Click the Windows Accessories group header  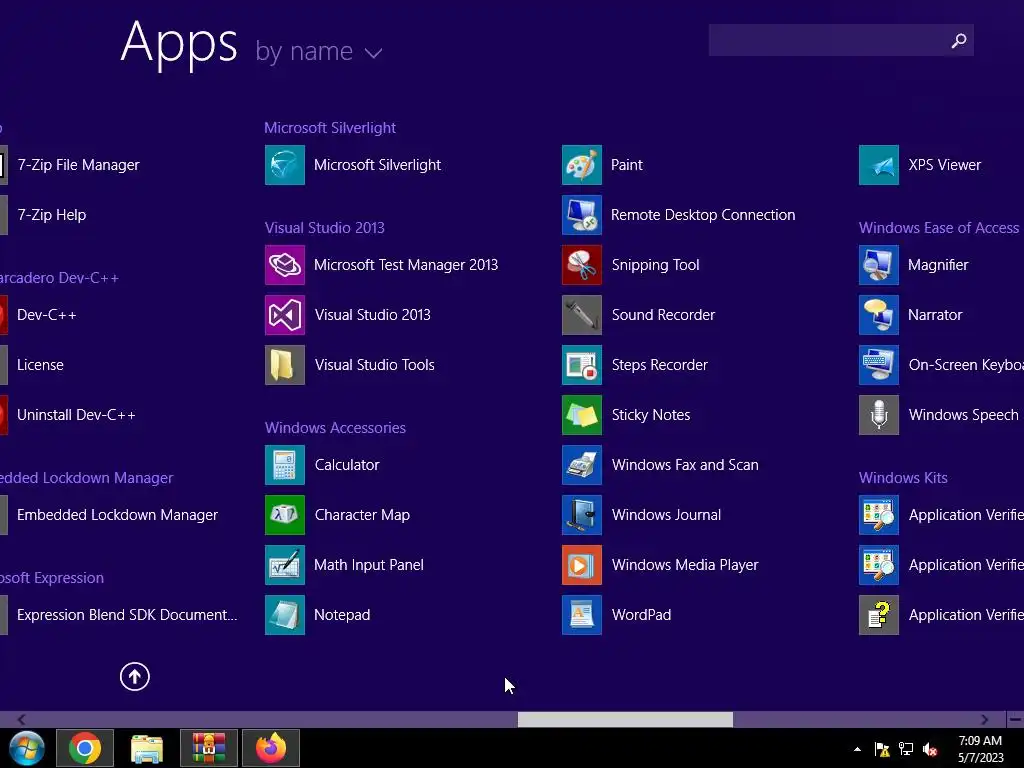pos(335,428)
